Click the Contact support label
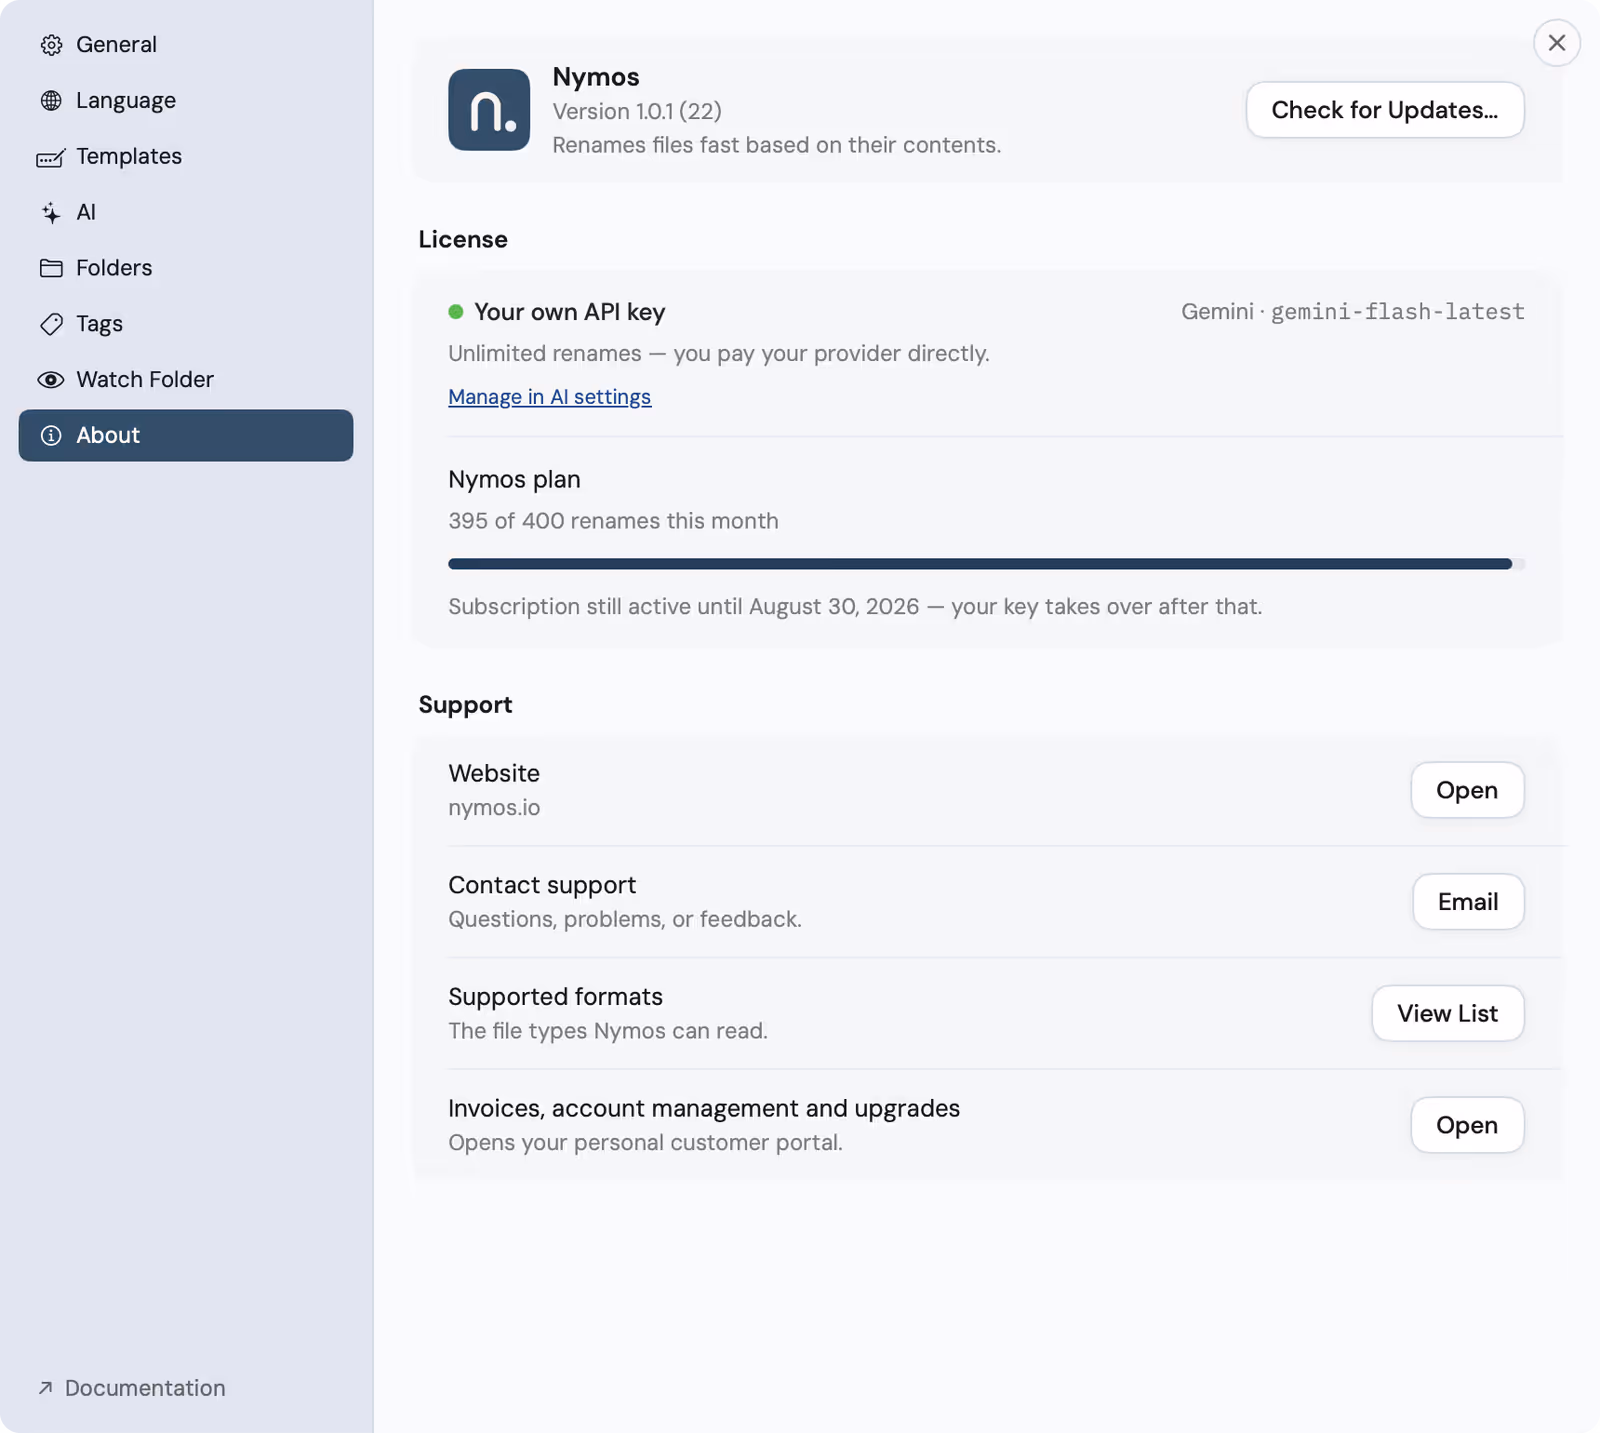The width and height of the screenshot is (1600, 1433). coord(542,885)
